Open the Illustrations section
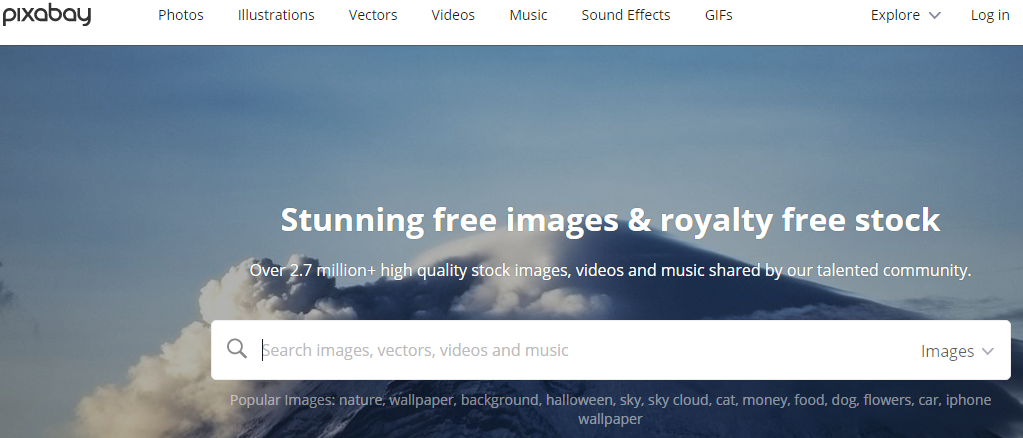Viewport: 1023px width, 438px height. [276, 15]
